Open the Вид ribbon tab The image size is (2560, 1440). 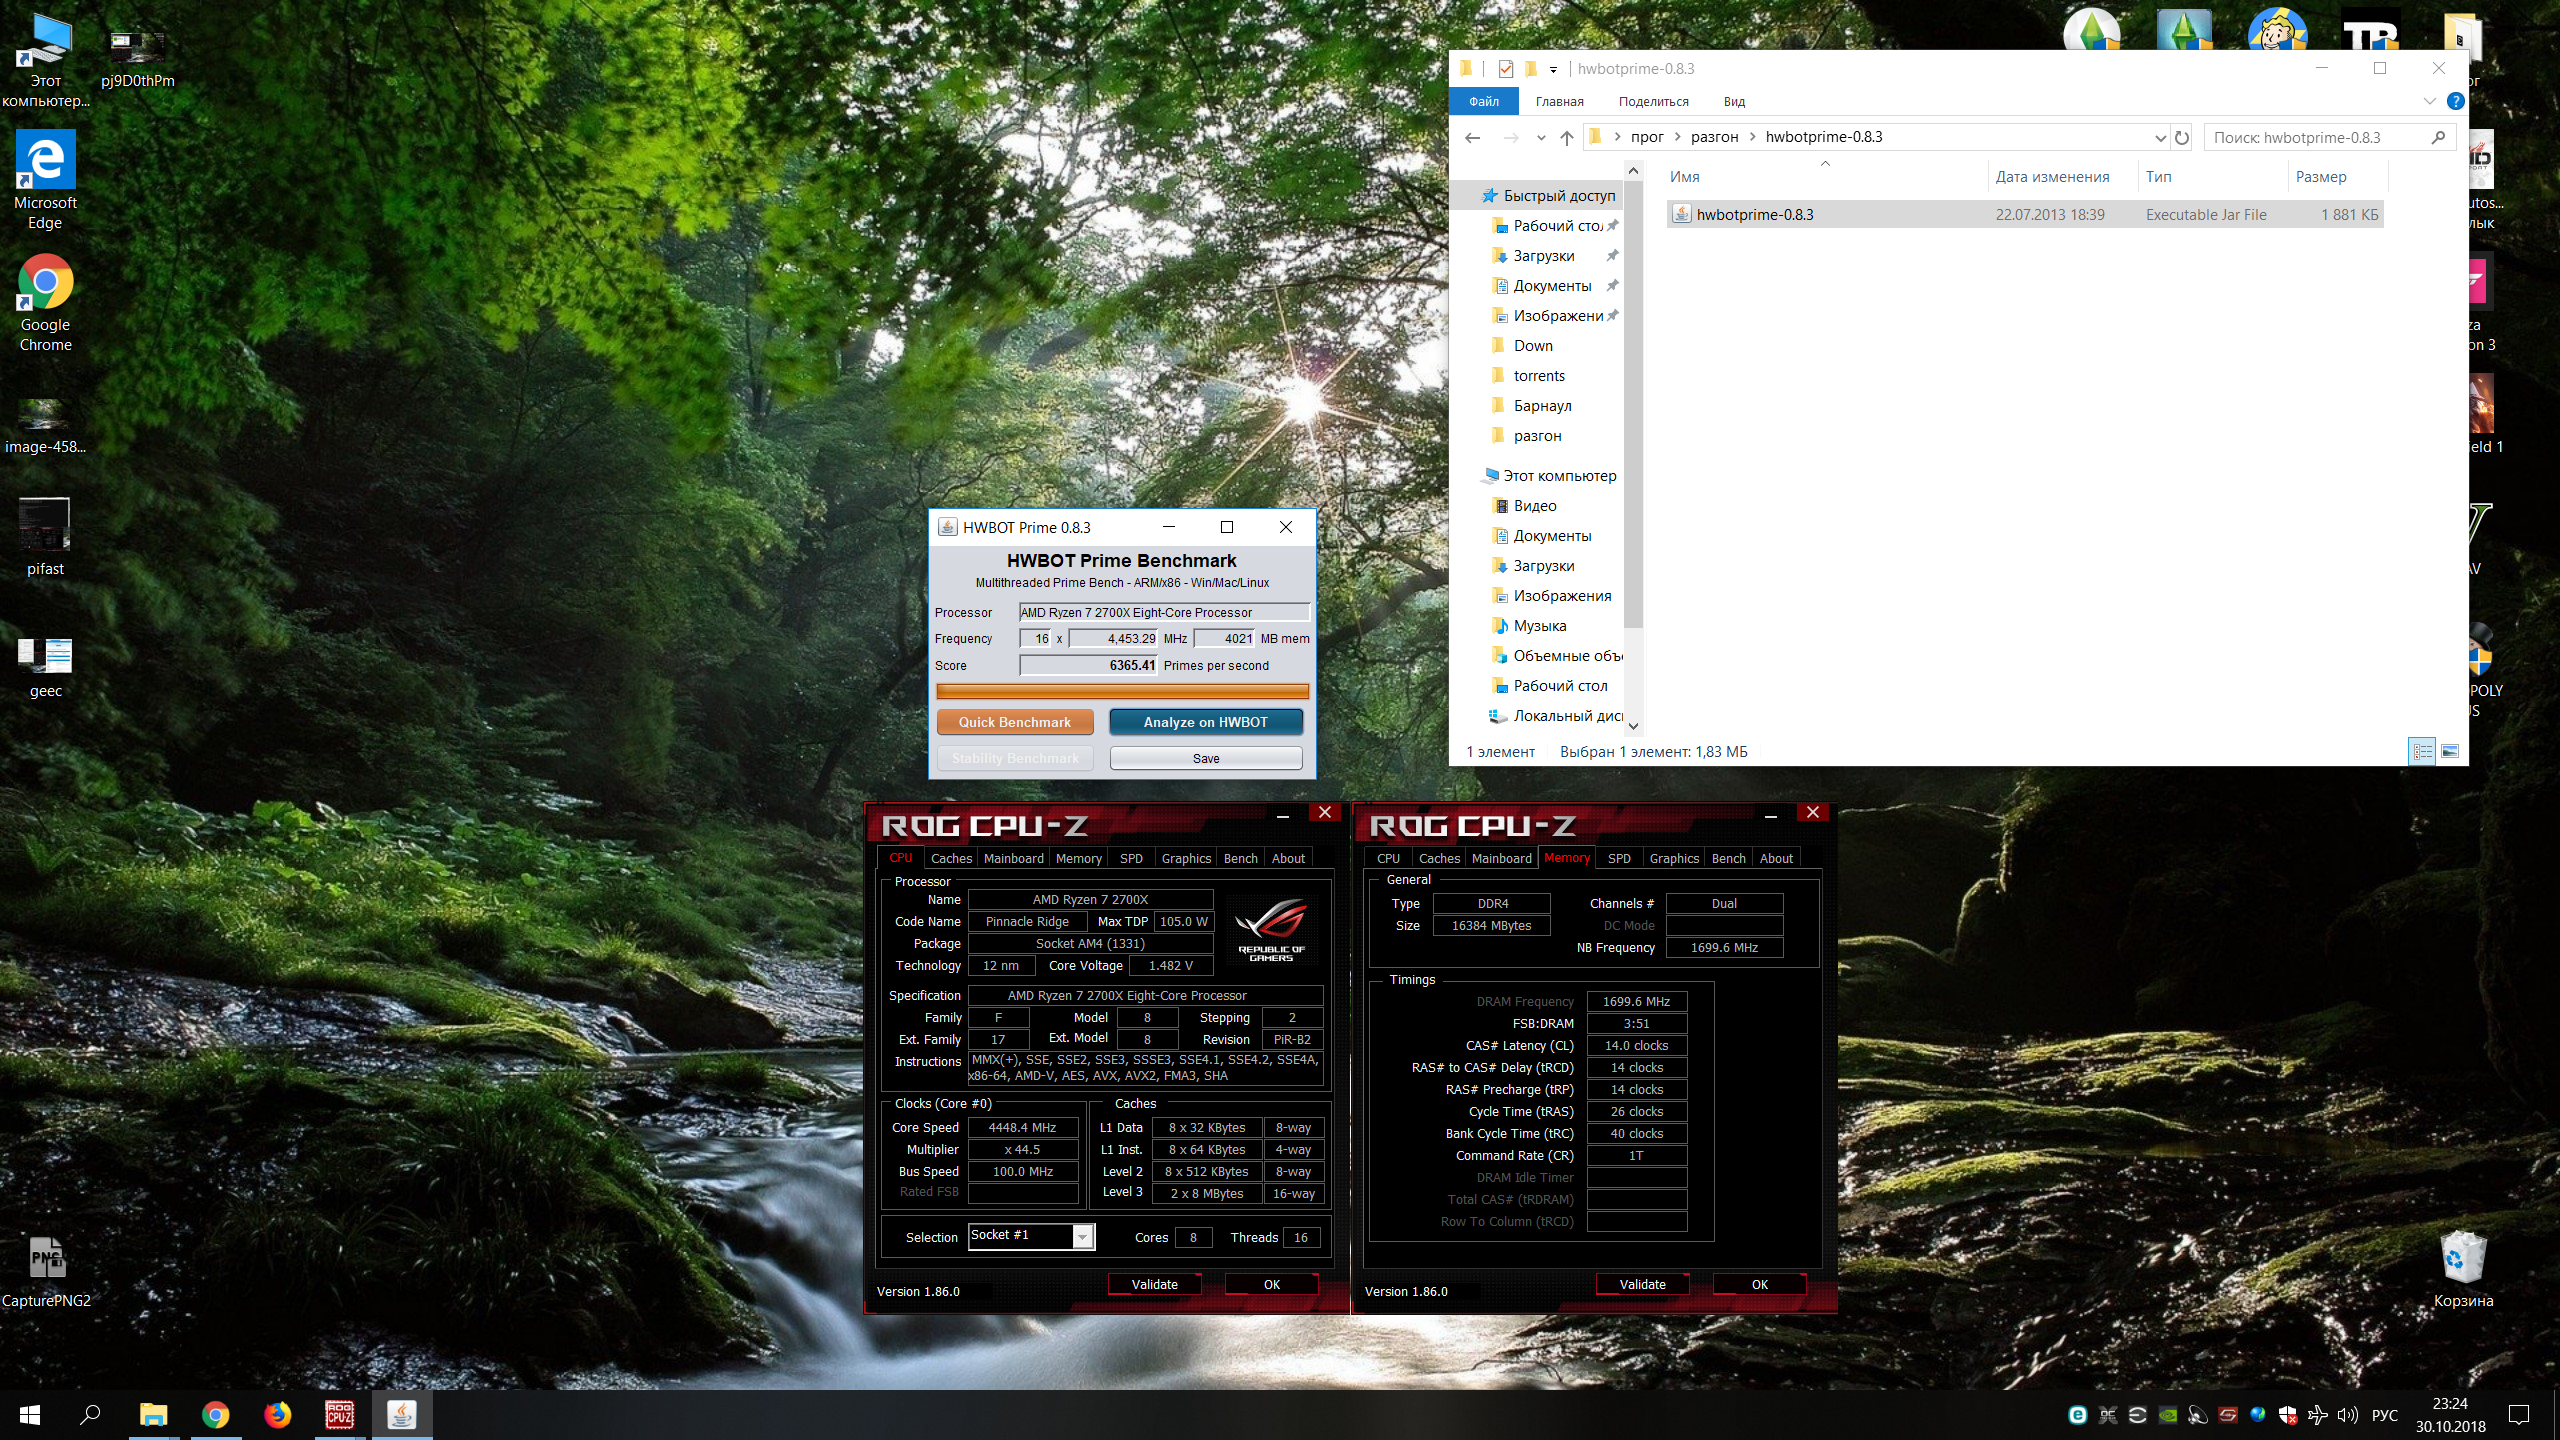tap(1735, 101)
